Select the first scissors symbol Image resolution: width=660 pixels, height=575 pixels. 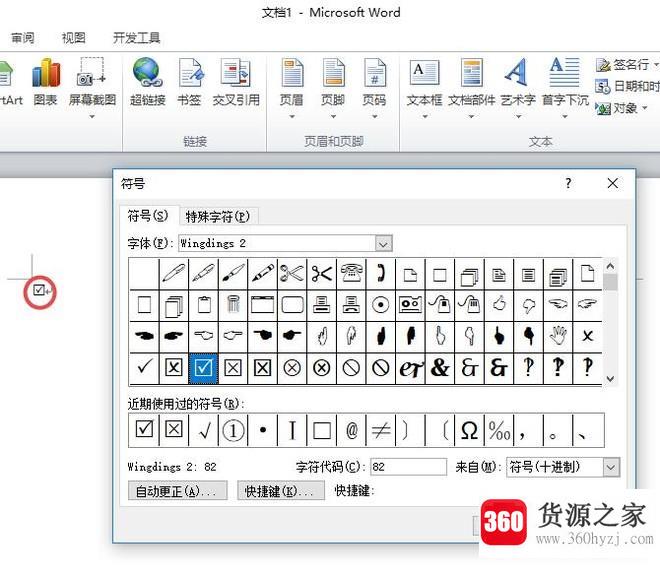point(292,274)
